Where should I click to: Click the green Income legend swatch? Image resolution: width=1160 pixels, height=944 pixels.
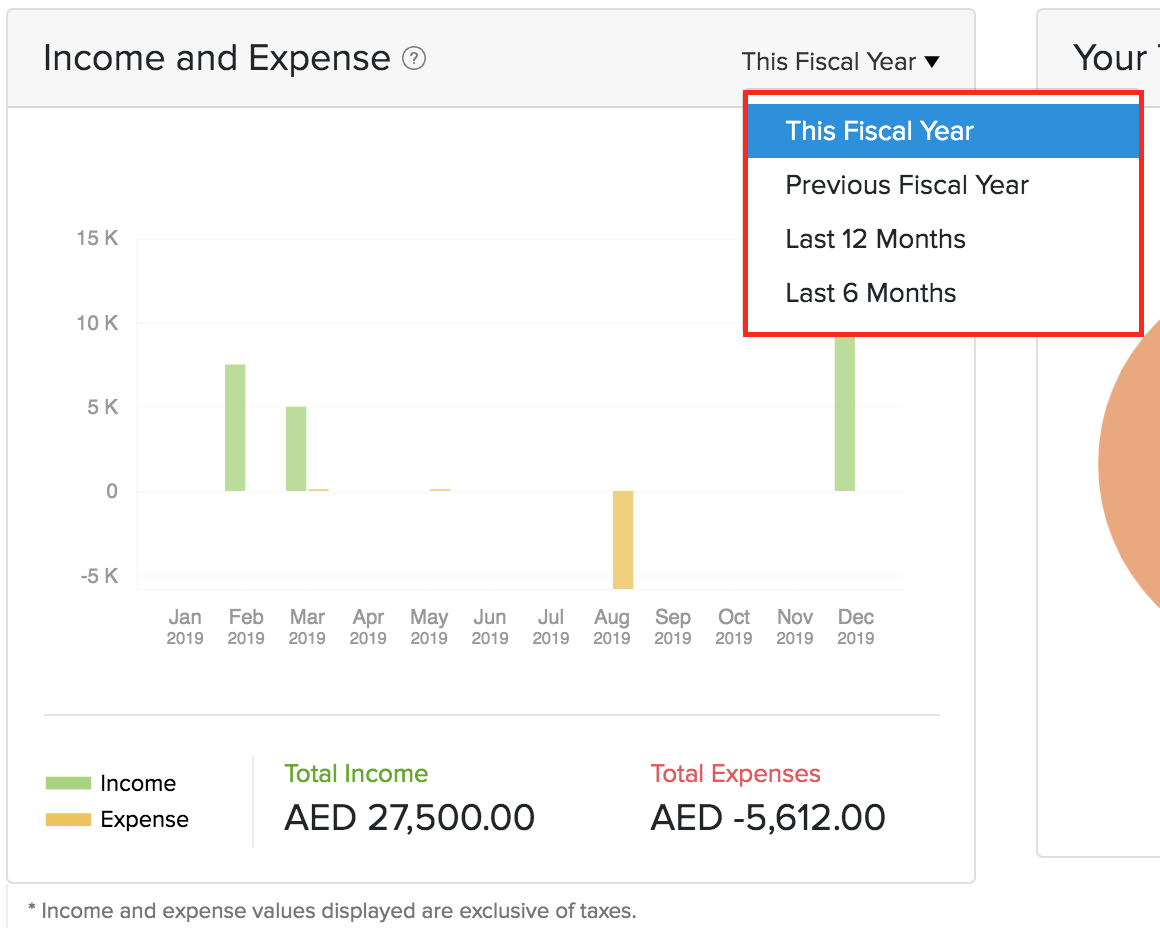[68, 783]
